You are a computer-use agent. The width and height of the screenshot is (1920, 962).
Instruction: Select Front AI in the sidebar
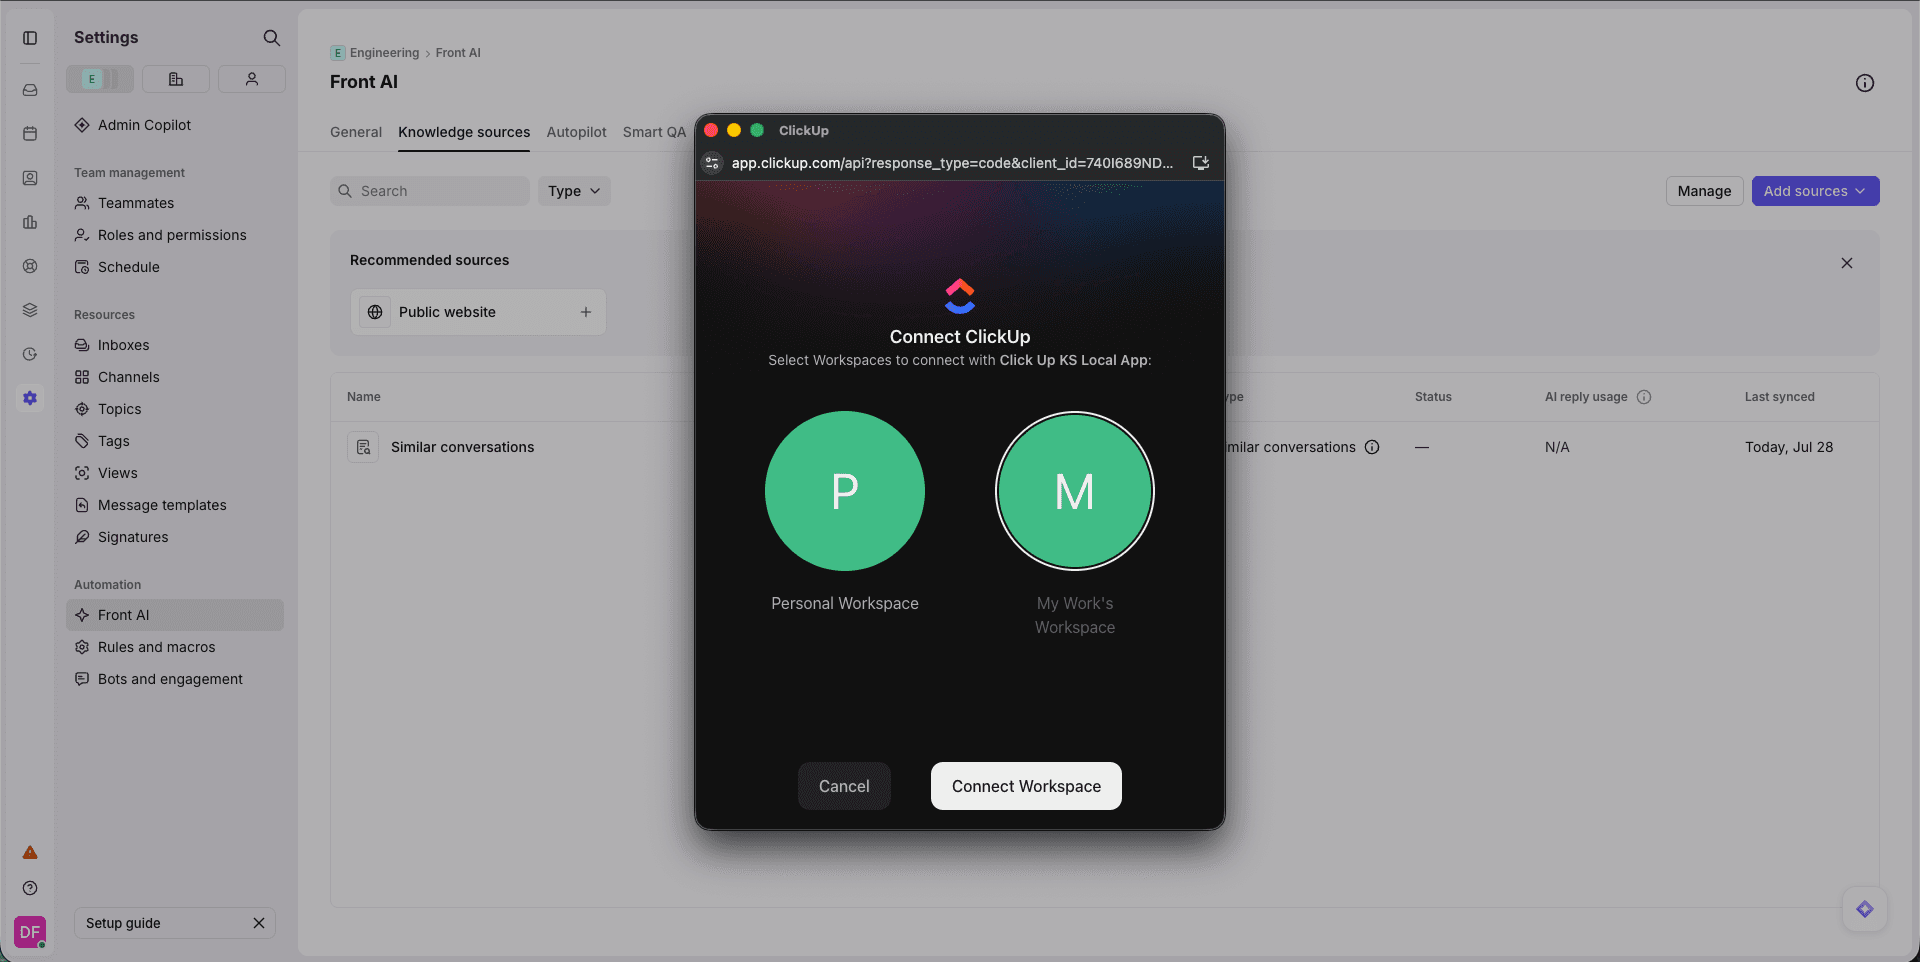coord(175,615)
